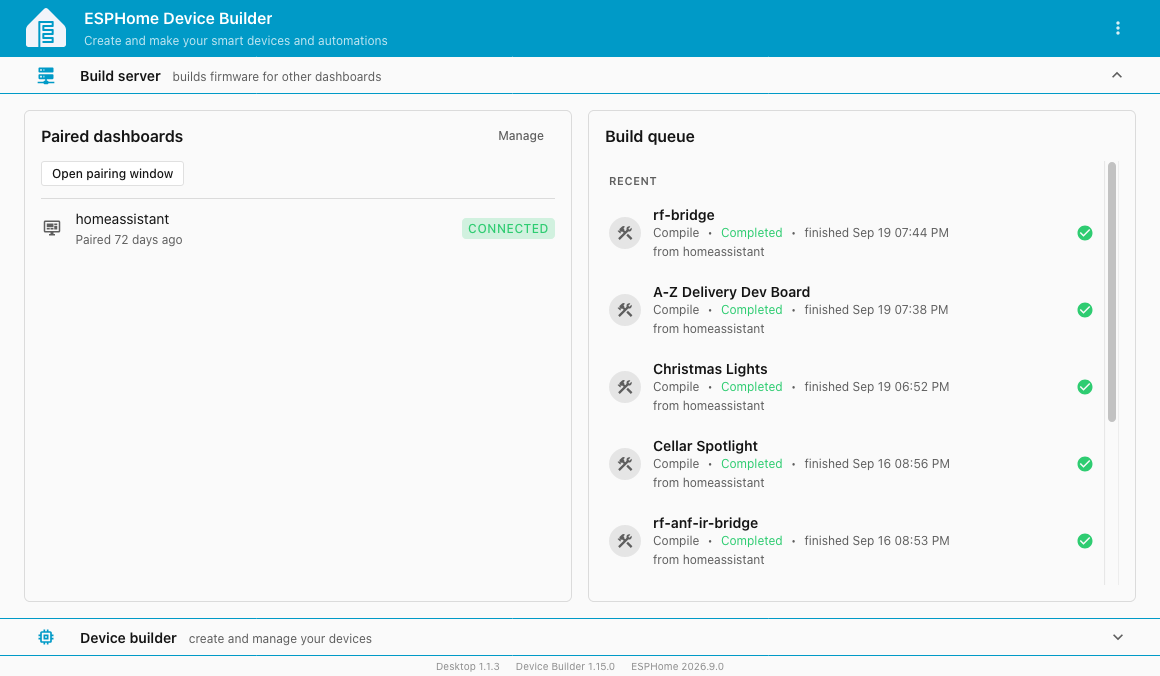Click the Paired dashboards heading
This screenshot has height=676, width=1160.
click(112, 137)
